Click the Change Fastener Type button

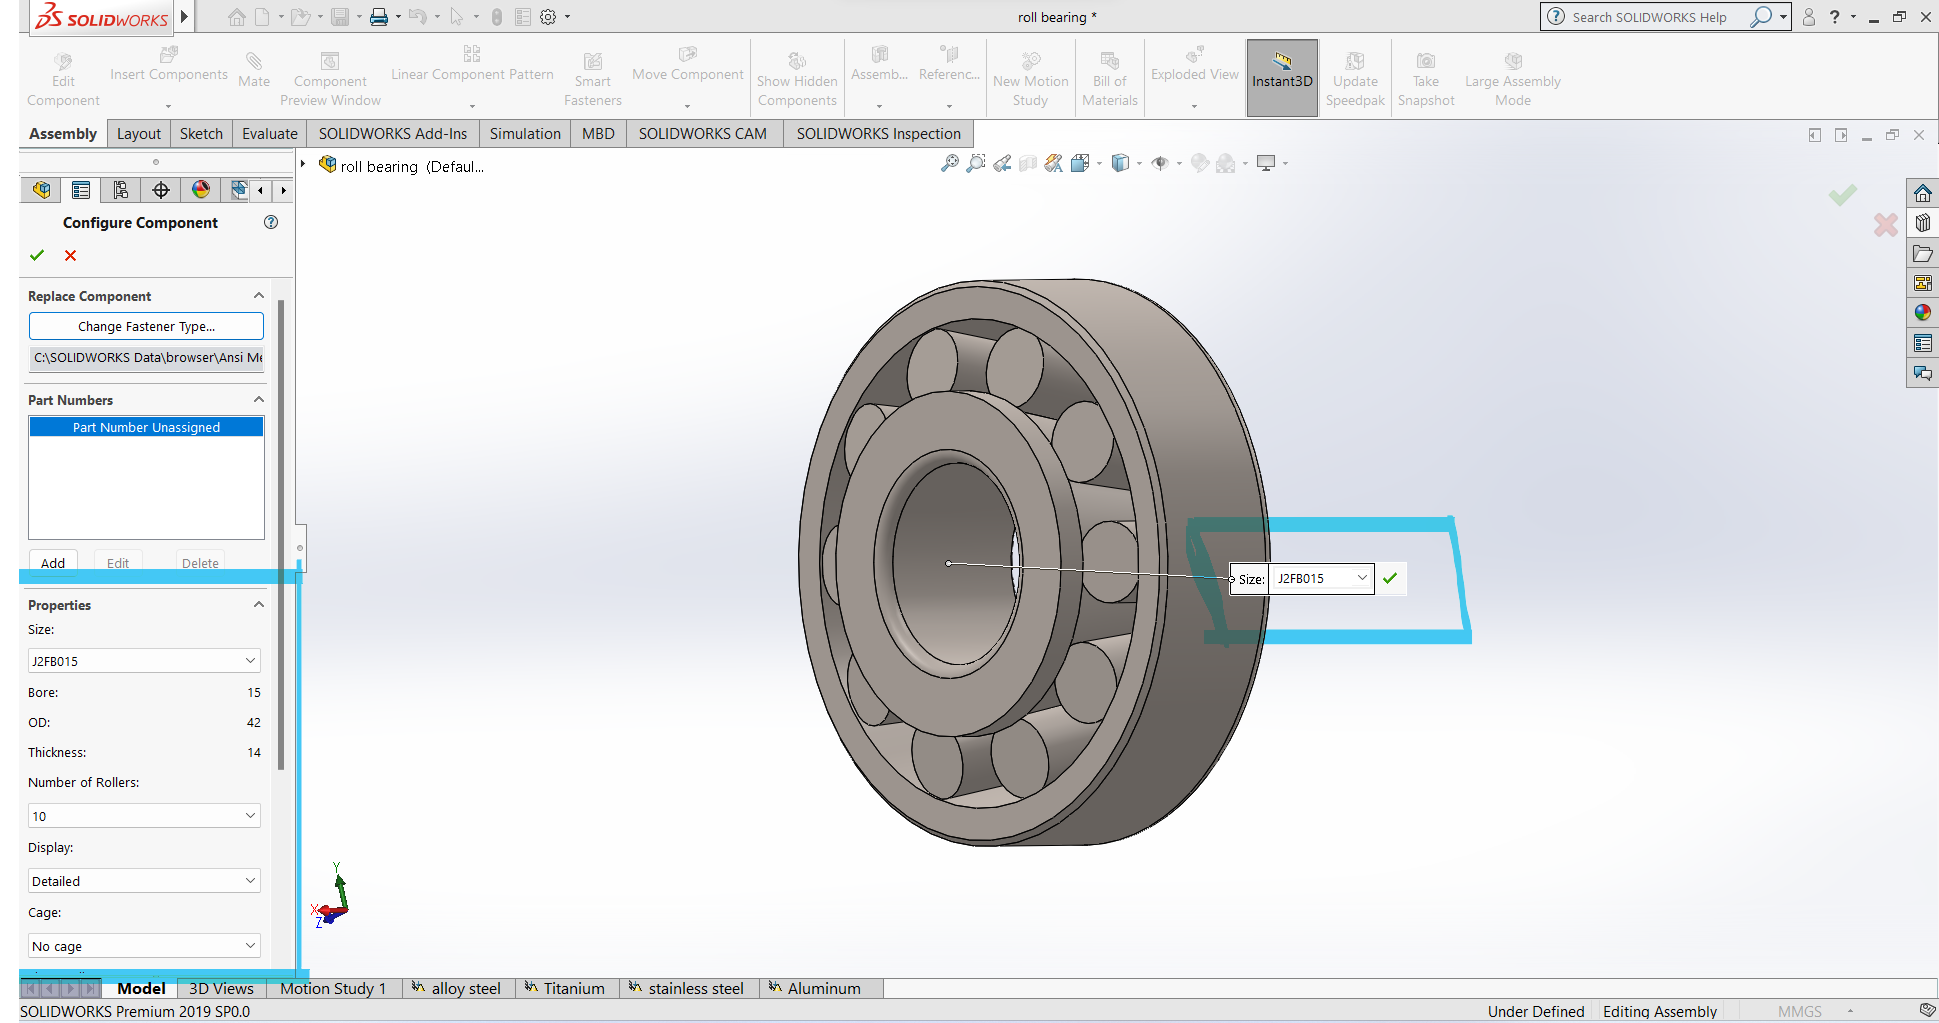[x=146, y=326]
